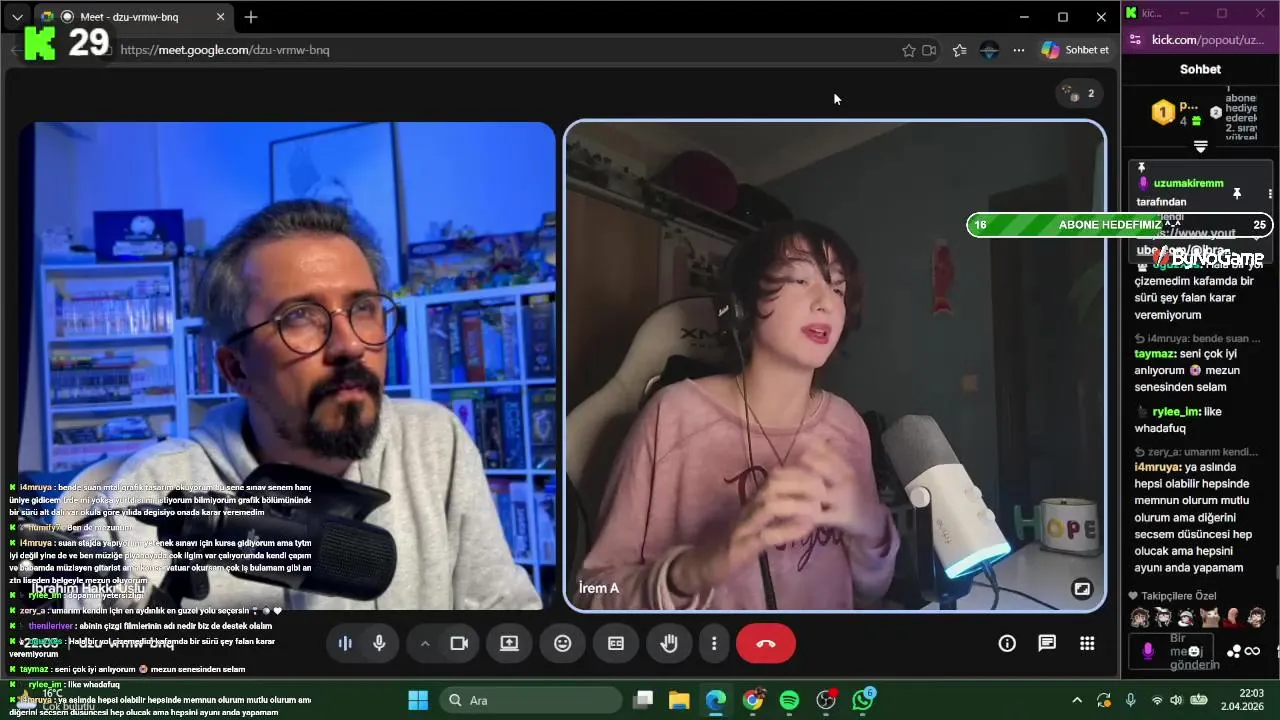
Task: Click the i4mruya username in Kick chat
Action: [x=1157, y=467]
